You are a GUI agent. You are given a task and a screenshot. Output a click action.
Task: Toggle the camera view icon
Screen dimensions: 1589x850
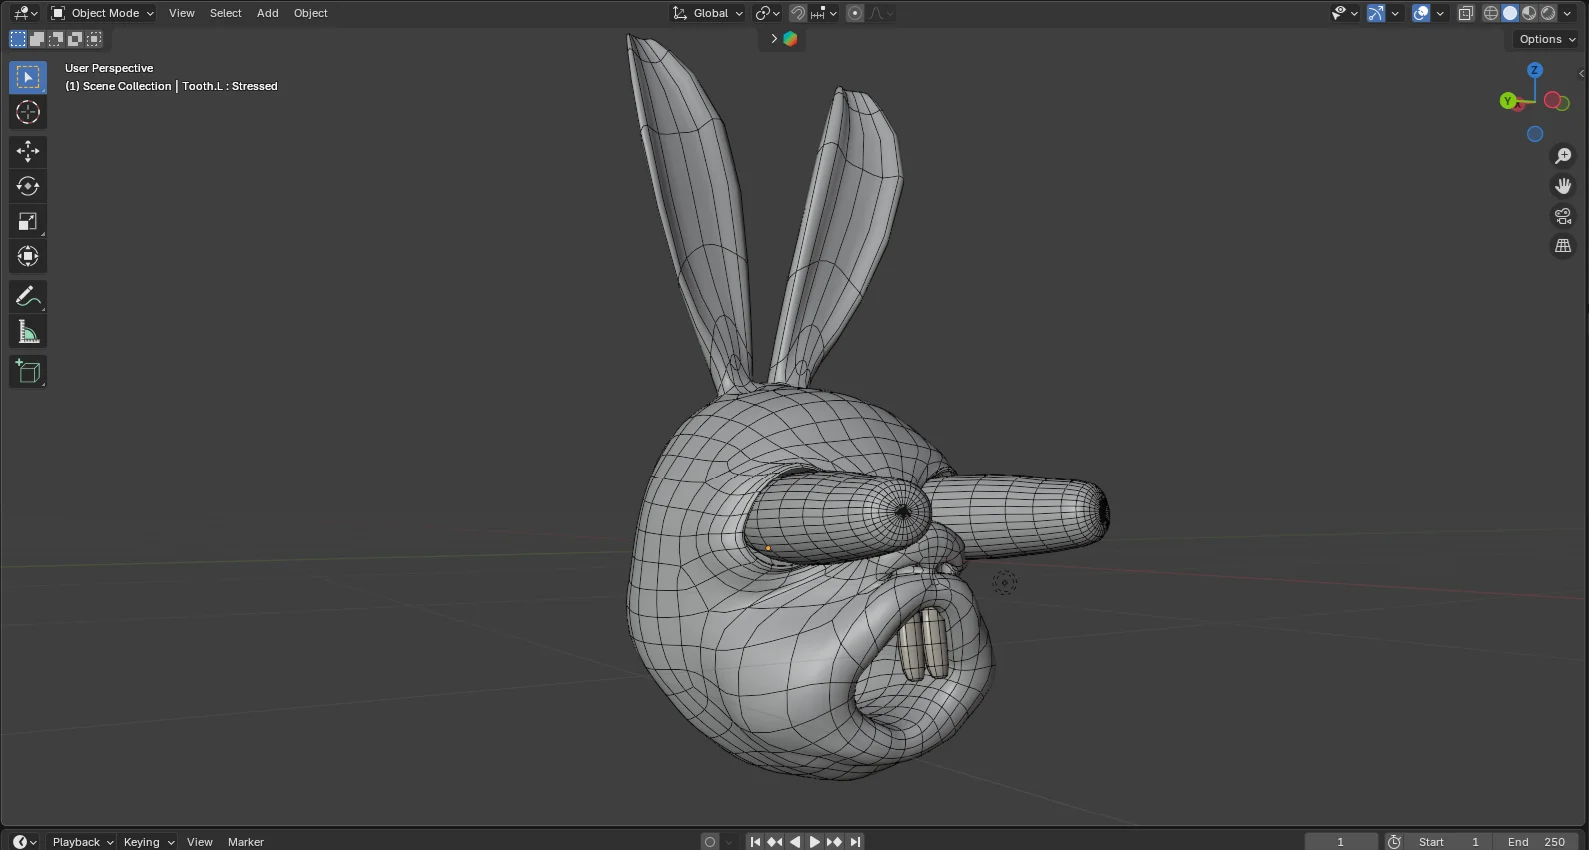[x=1563, y=216]
